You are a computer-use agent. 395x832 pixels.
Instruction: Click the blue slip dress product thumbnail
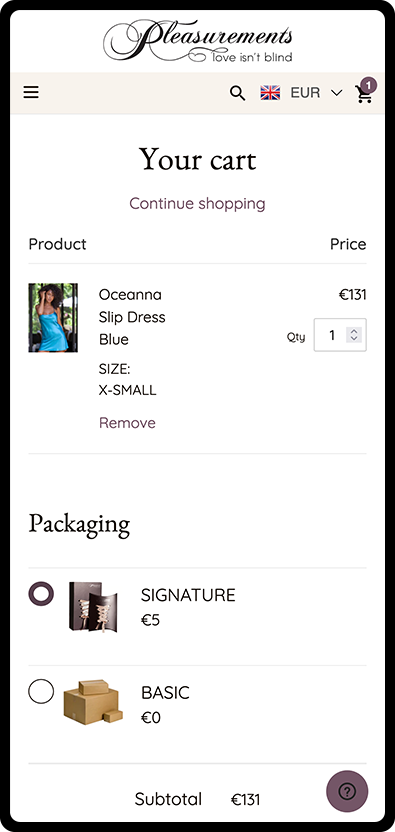click(53, 318)
